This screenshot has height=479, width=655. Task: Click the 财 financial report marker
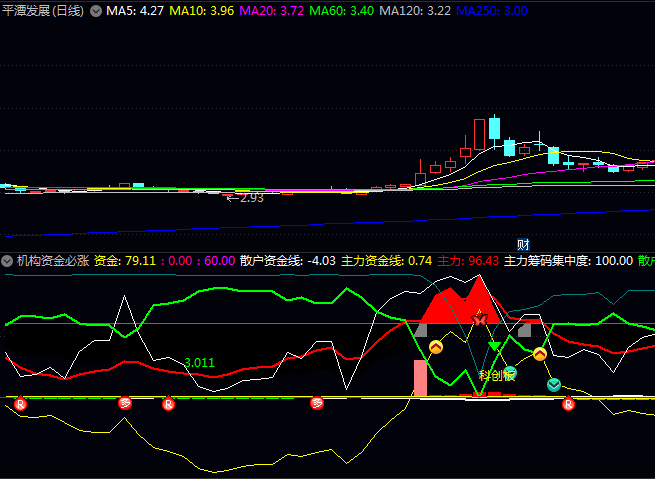pos(523,245)
